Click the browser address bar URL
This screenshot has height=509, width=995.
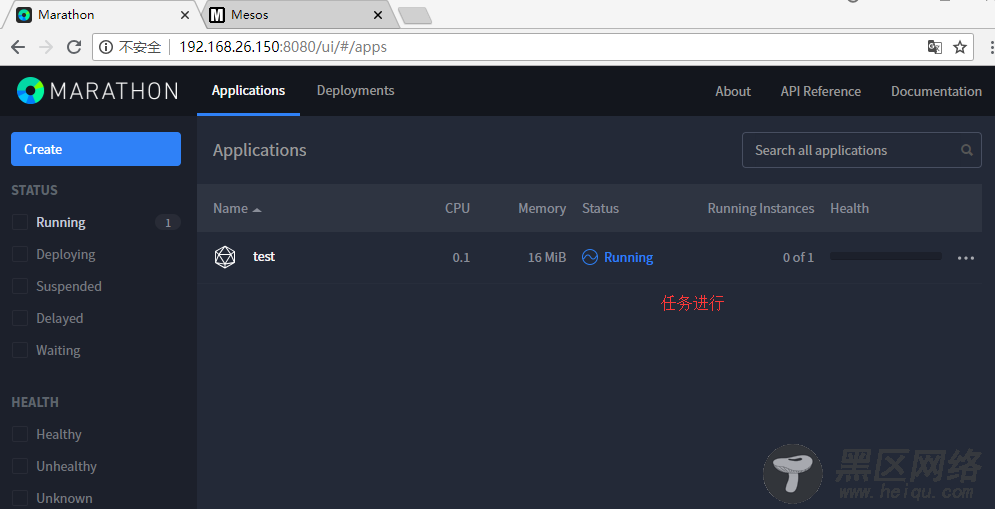click(x=283, y=47)
